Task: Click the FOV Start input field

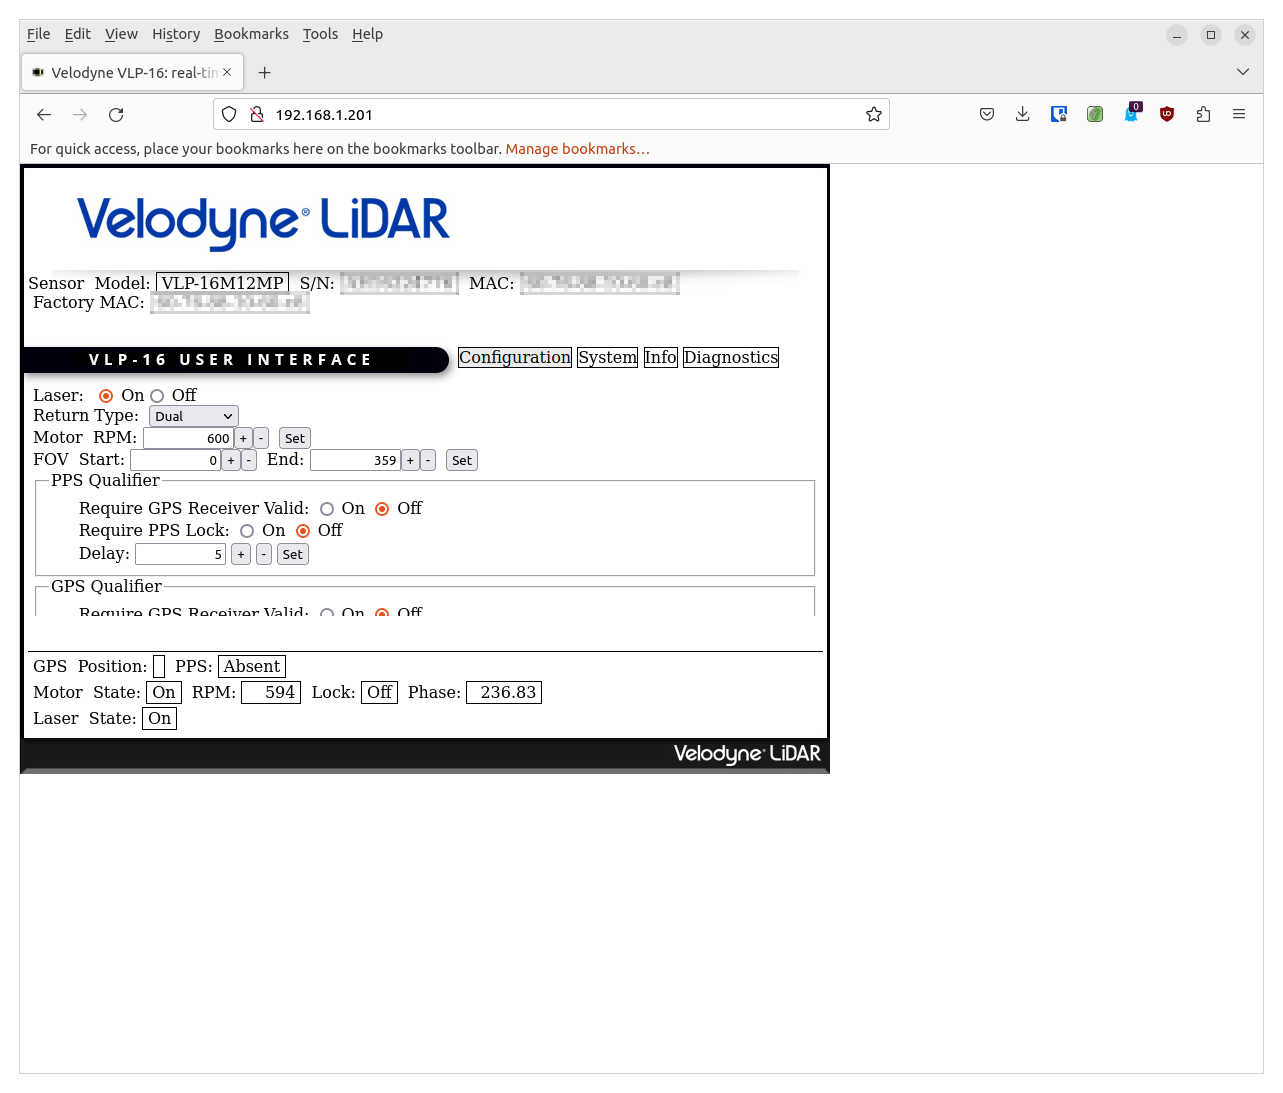Action: [175, 460]
